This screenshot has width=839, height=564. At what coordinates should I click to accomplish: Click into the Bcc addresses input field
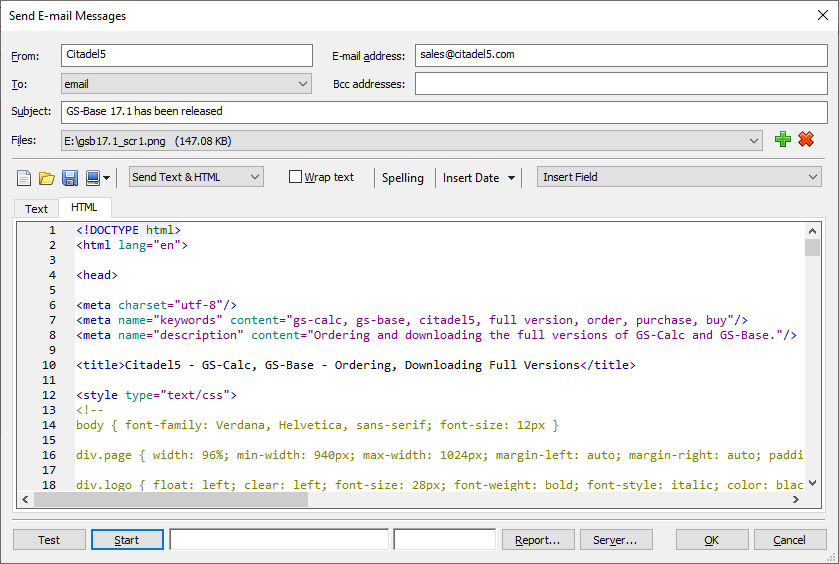pyautogui.click(x=621, y=83)
